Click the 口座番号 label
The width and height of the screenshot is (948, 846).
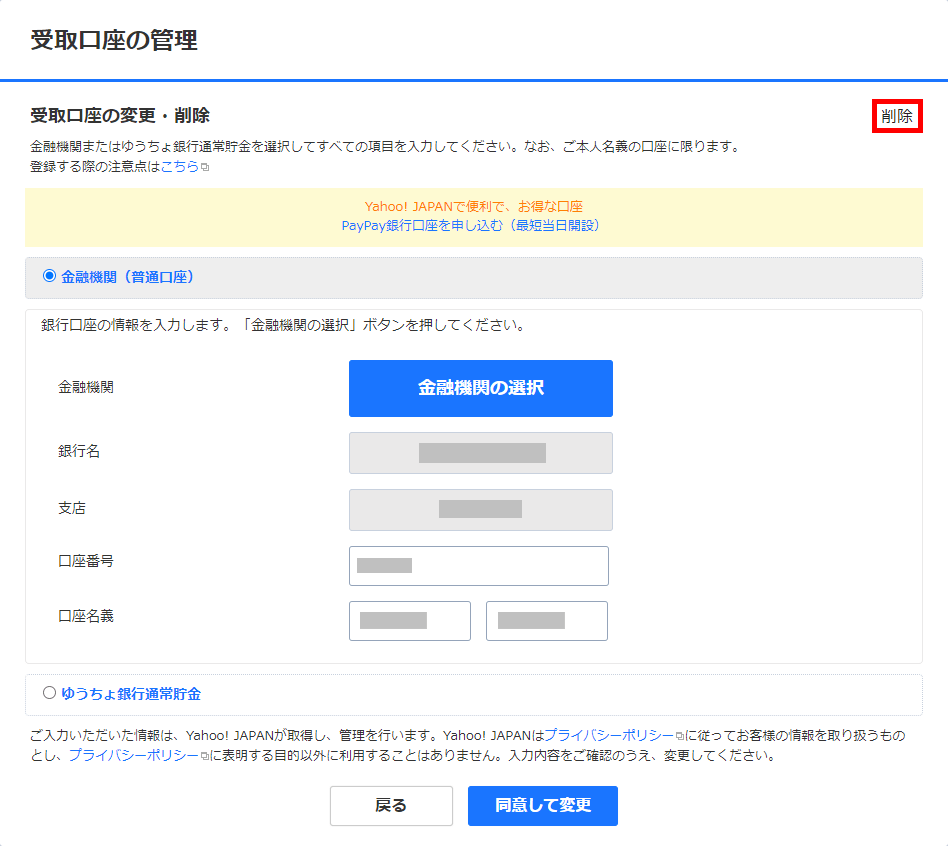(x=86, y=561)
